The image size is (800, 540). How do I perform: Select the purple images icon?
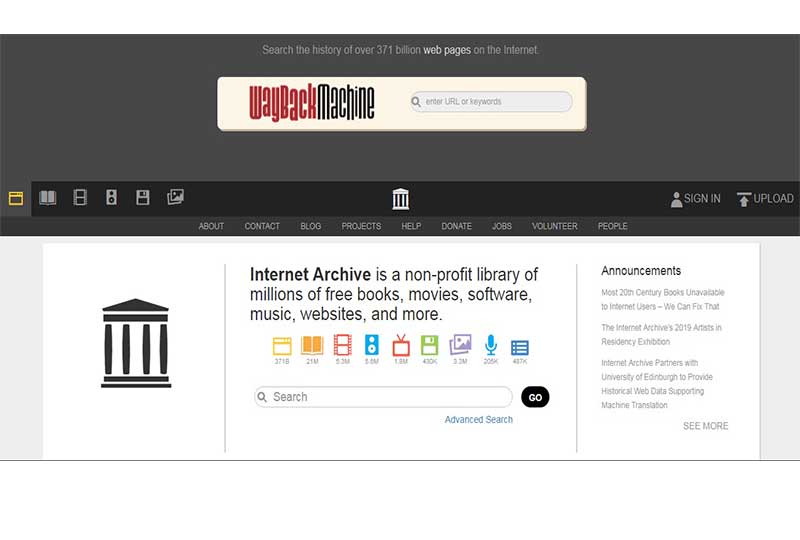point(460,345)
